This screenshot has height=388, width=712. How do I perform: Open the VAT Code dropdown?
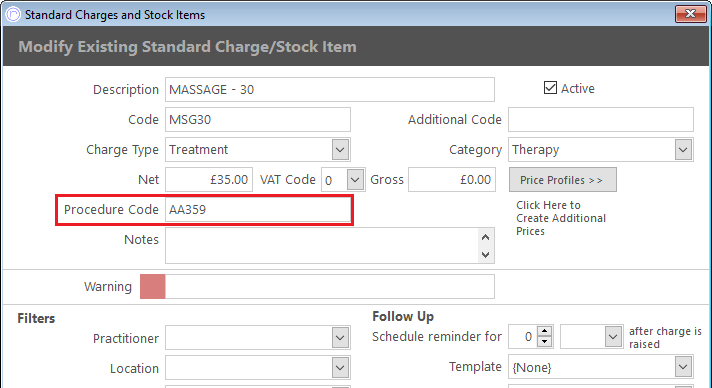pos(355,179)
